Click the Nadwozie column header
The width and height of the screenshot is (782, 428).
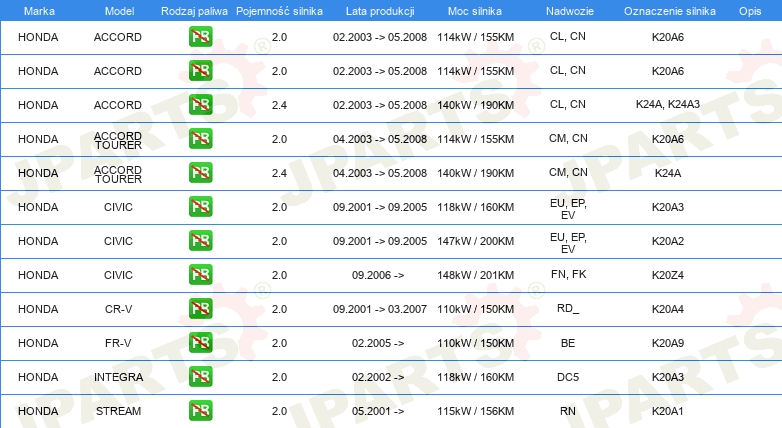coord(570,11)
